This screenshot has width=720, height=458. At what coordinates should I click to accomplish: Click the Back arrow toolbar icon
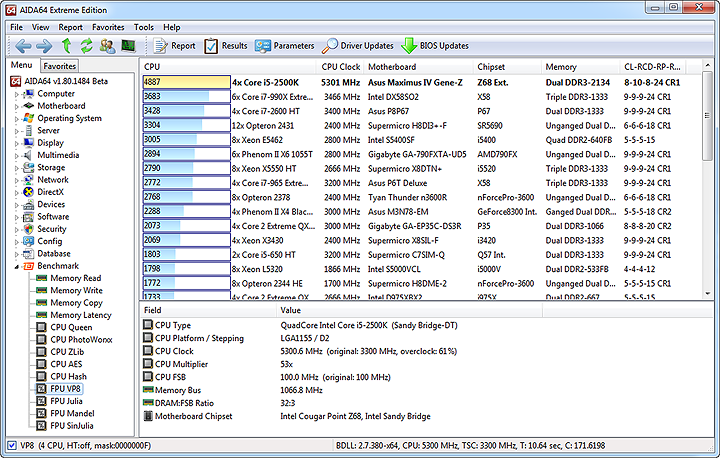tap(23, 46)
